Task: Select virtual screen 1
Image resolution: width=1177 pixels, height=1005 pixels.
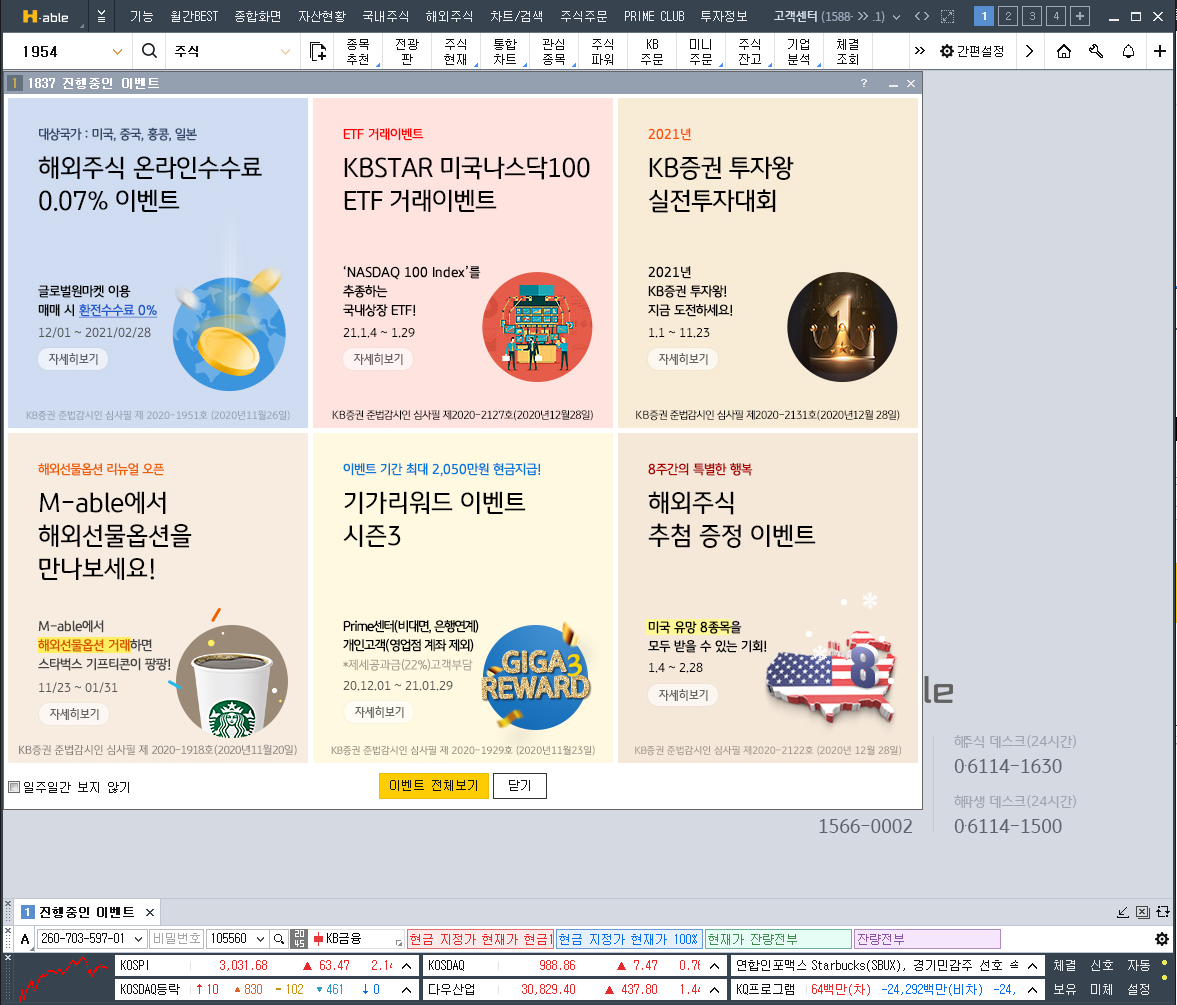Action: click(984, 16)
